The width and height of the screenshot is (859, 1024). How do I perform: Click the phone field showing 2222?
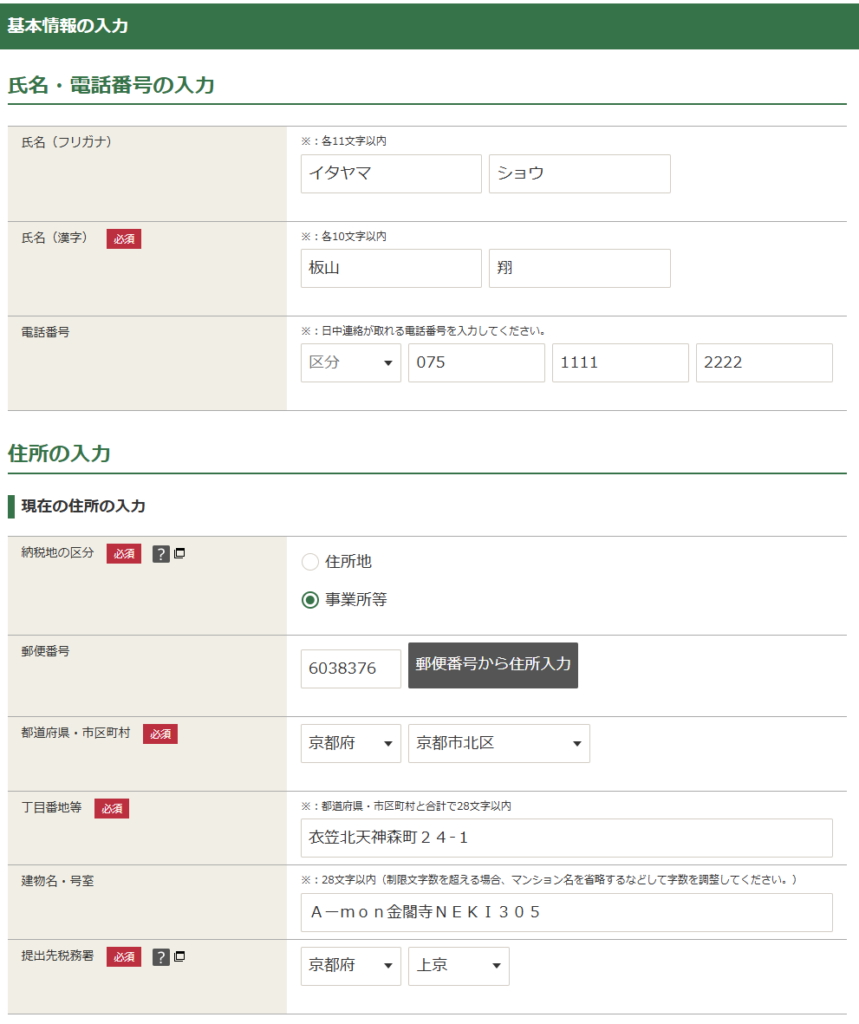[x=763, y=363]
